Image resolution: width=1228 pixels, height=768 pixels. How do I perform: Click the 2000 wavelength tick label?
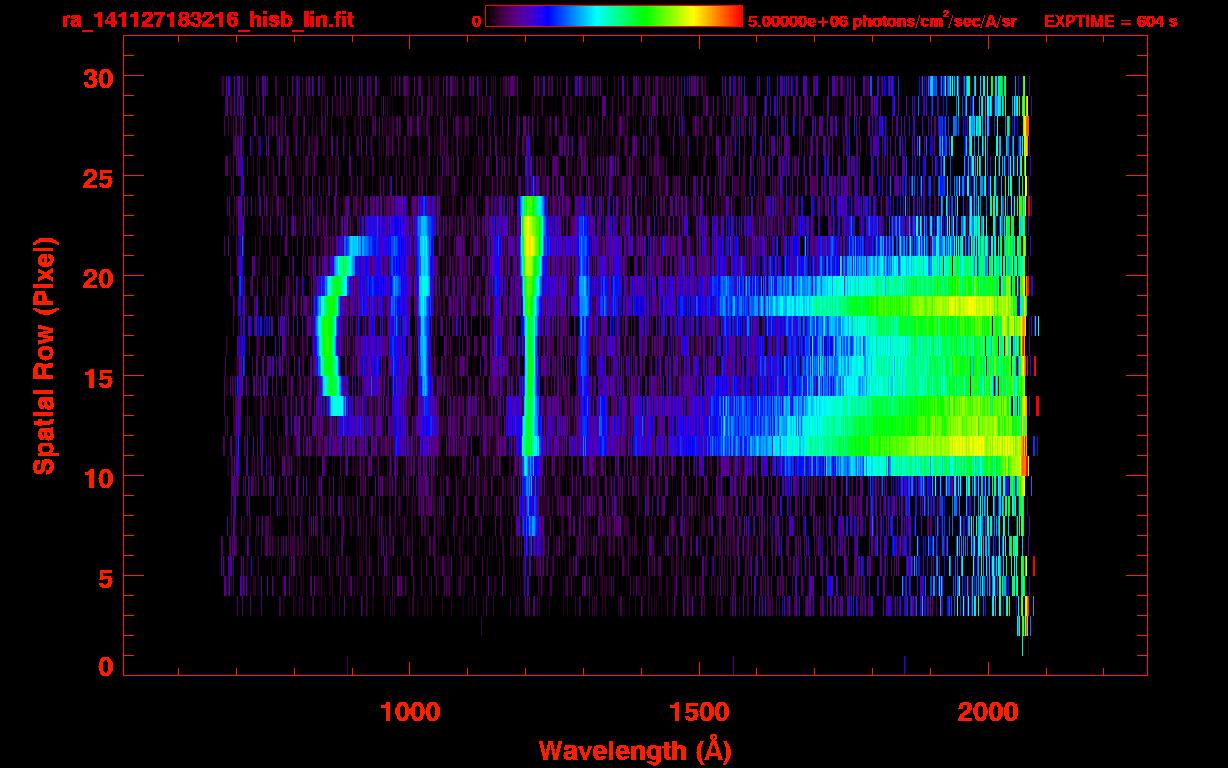point(988,712)
